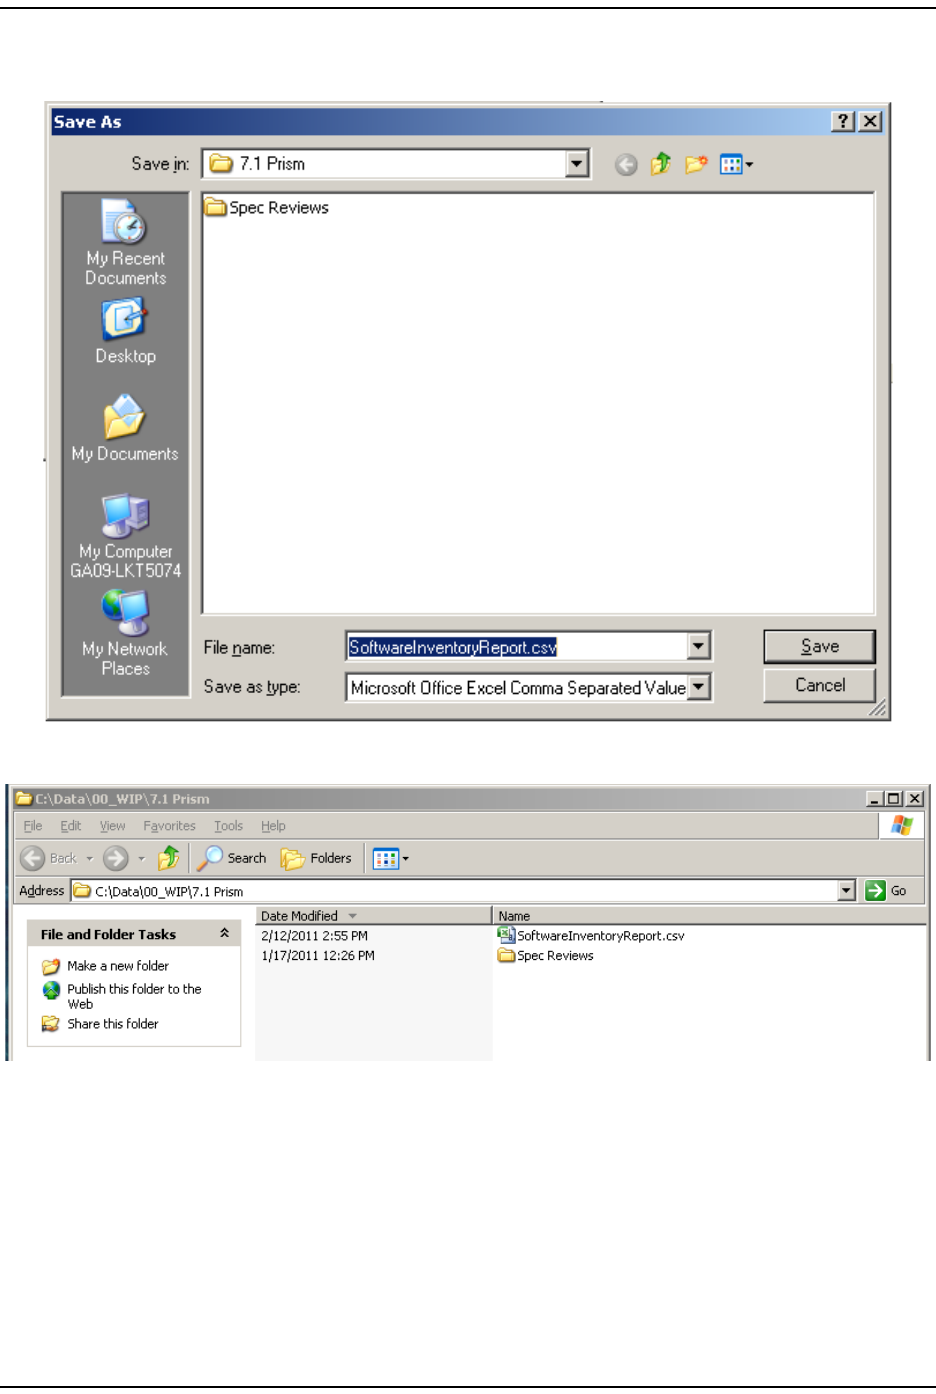Open the Favorites menu in Explorer
The image size is (936, 1394).
[169, 826]
